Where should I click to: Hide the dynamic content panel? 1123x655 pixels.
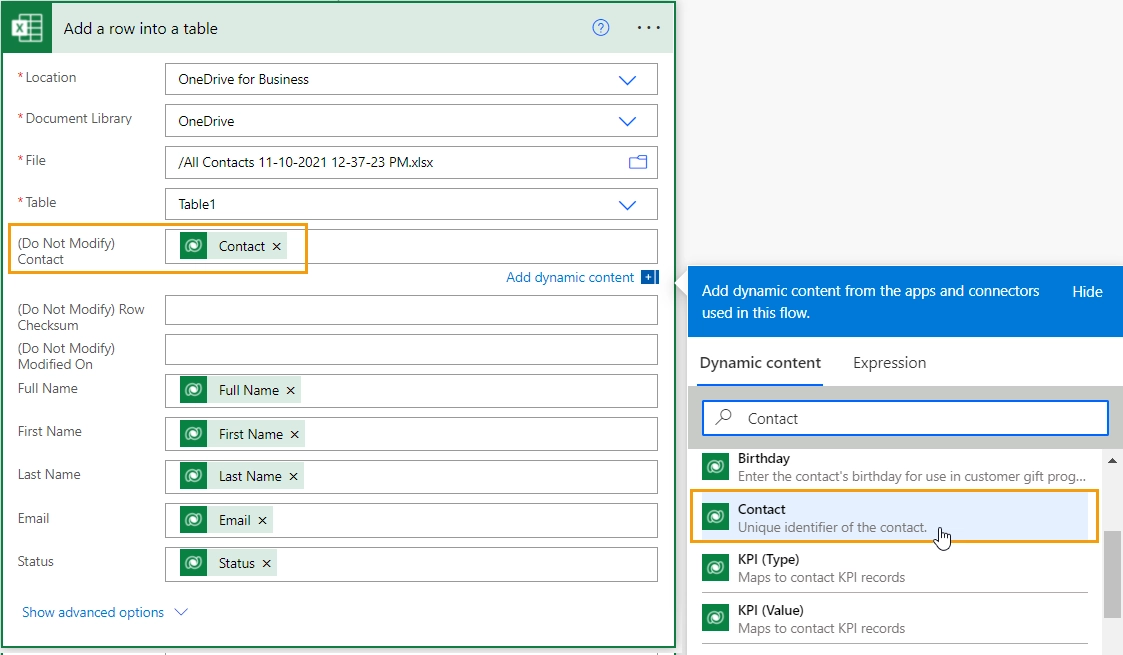(x=1087, y=291)
